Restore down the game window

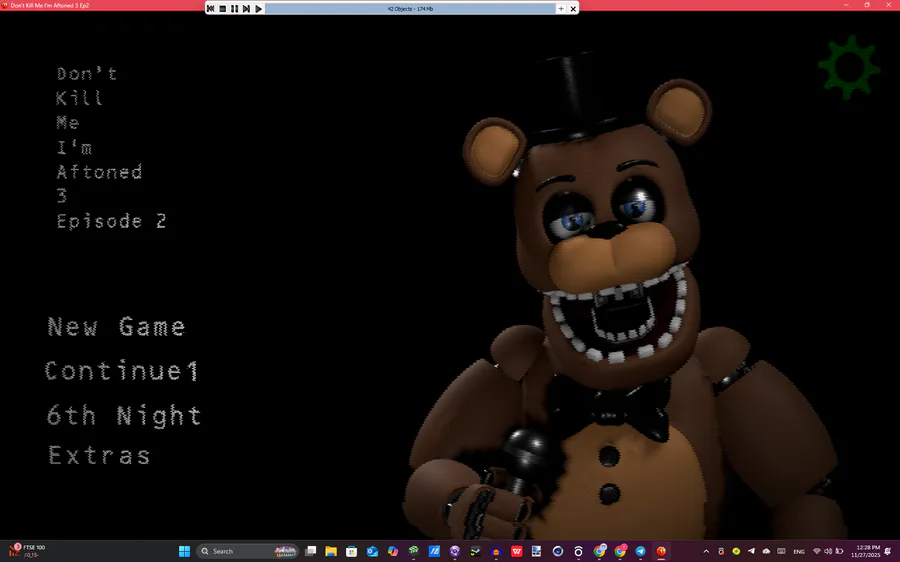(867, 5)
